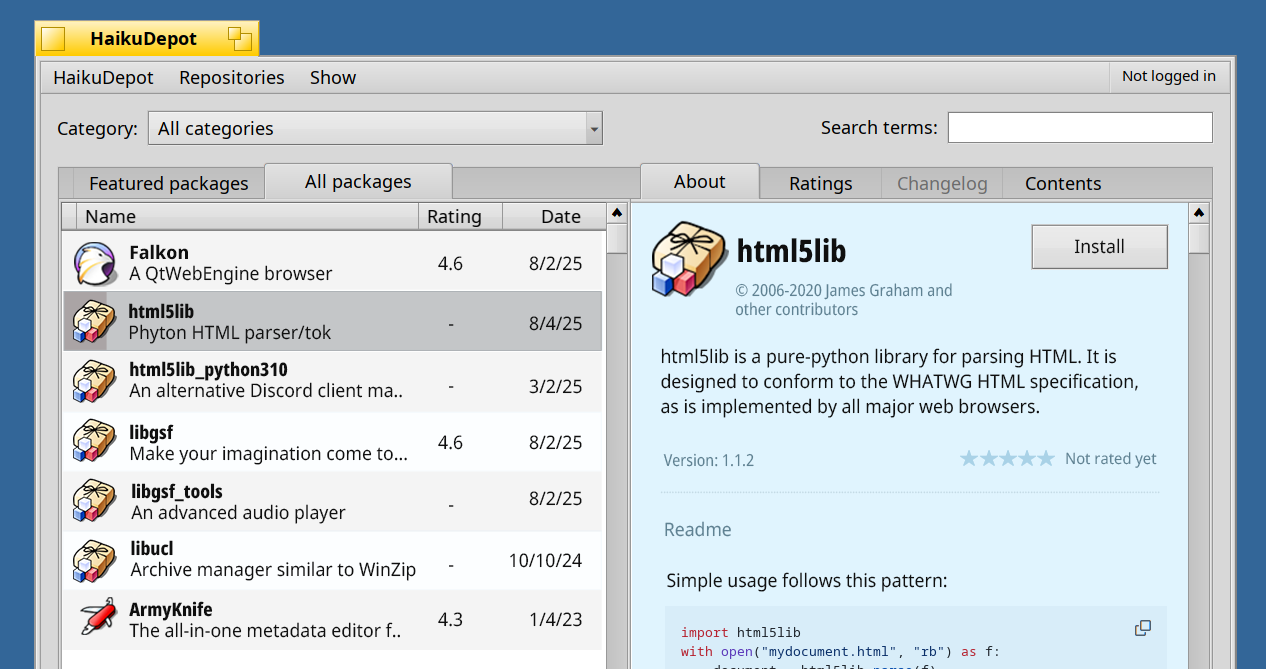
Task: Click the HaikuDepot window zoom button
Action: (239, 39)
